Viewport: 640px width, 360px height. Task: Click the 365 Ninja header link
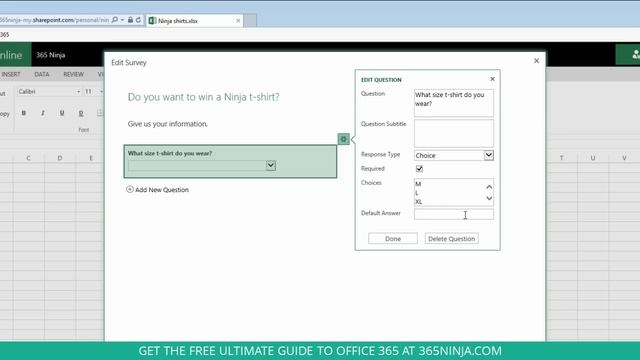pyautogui.click(x=51, y=55)
